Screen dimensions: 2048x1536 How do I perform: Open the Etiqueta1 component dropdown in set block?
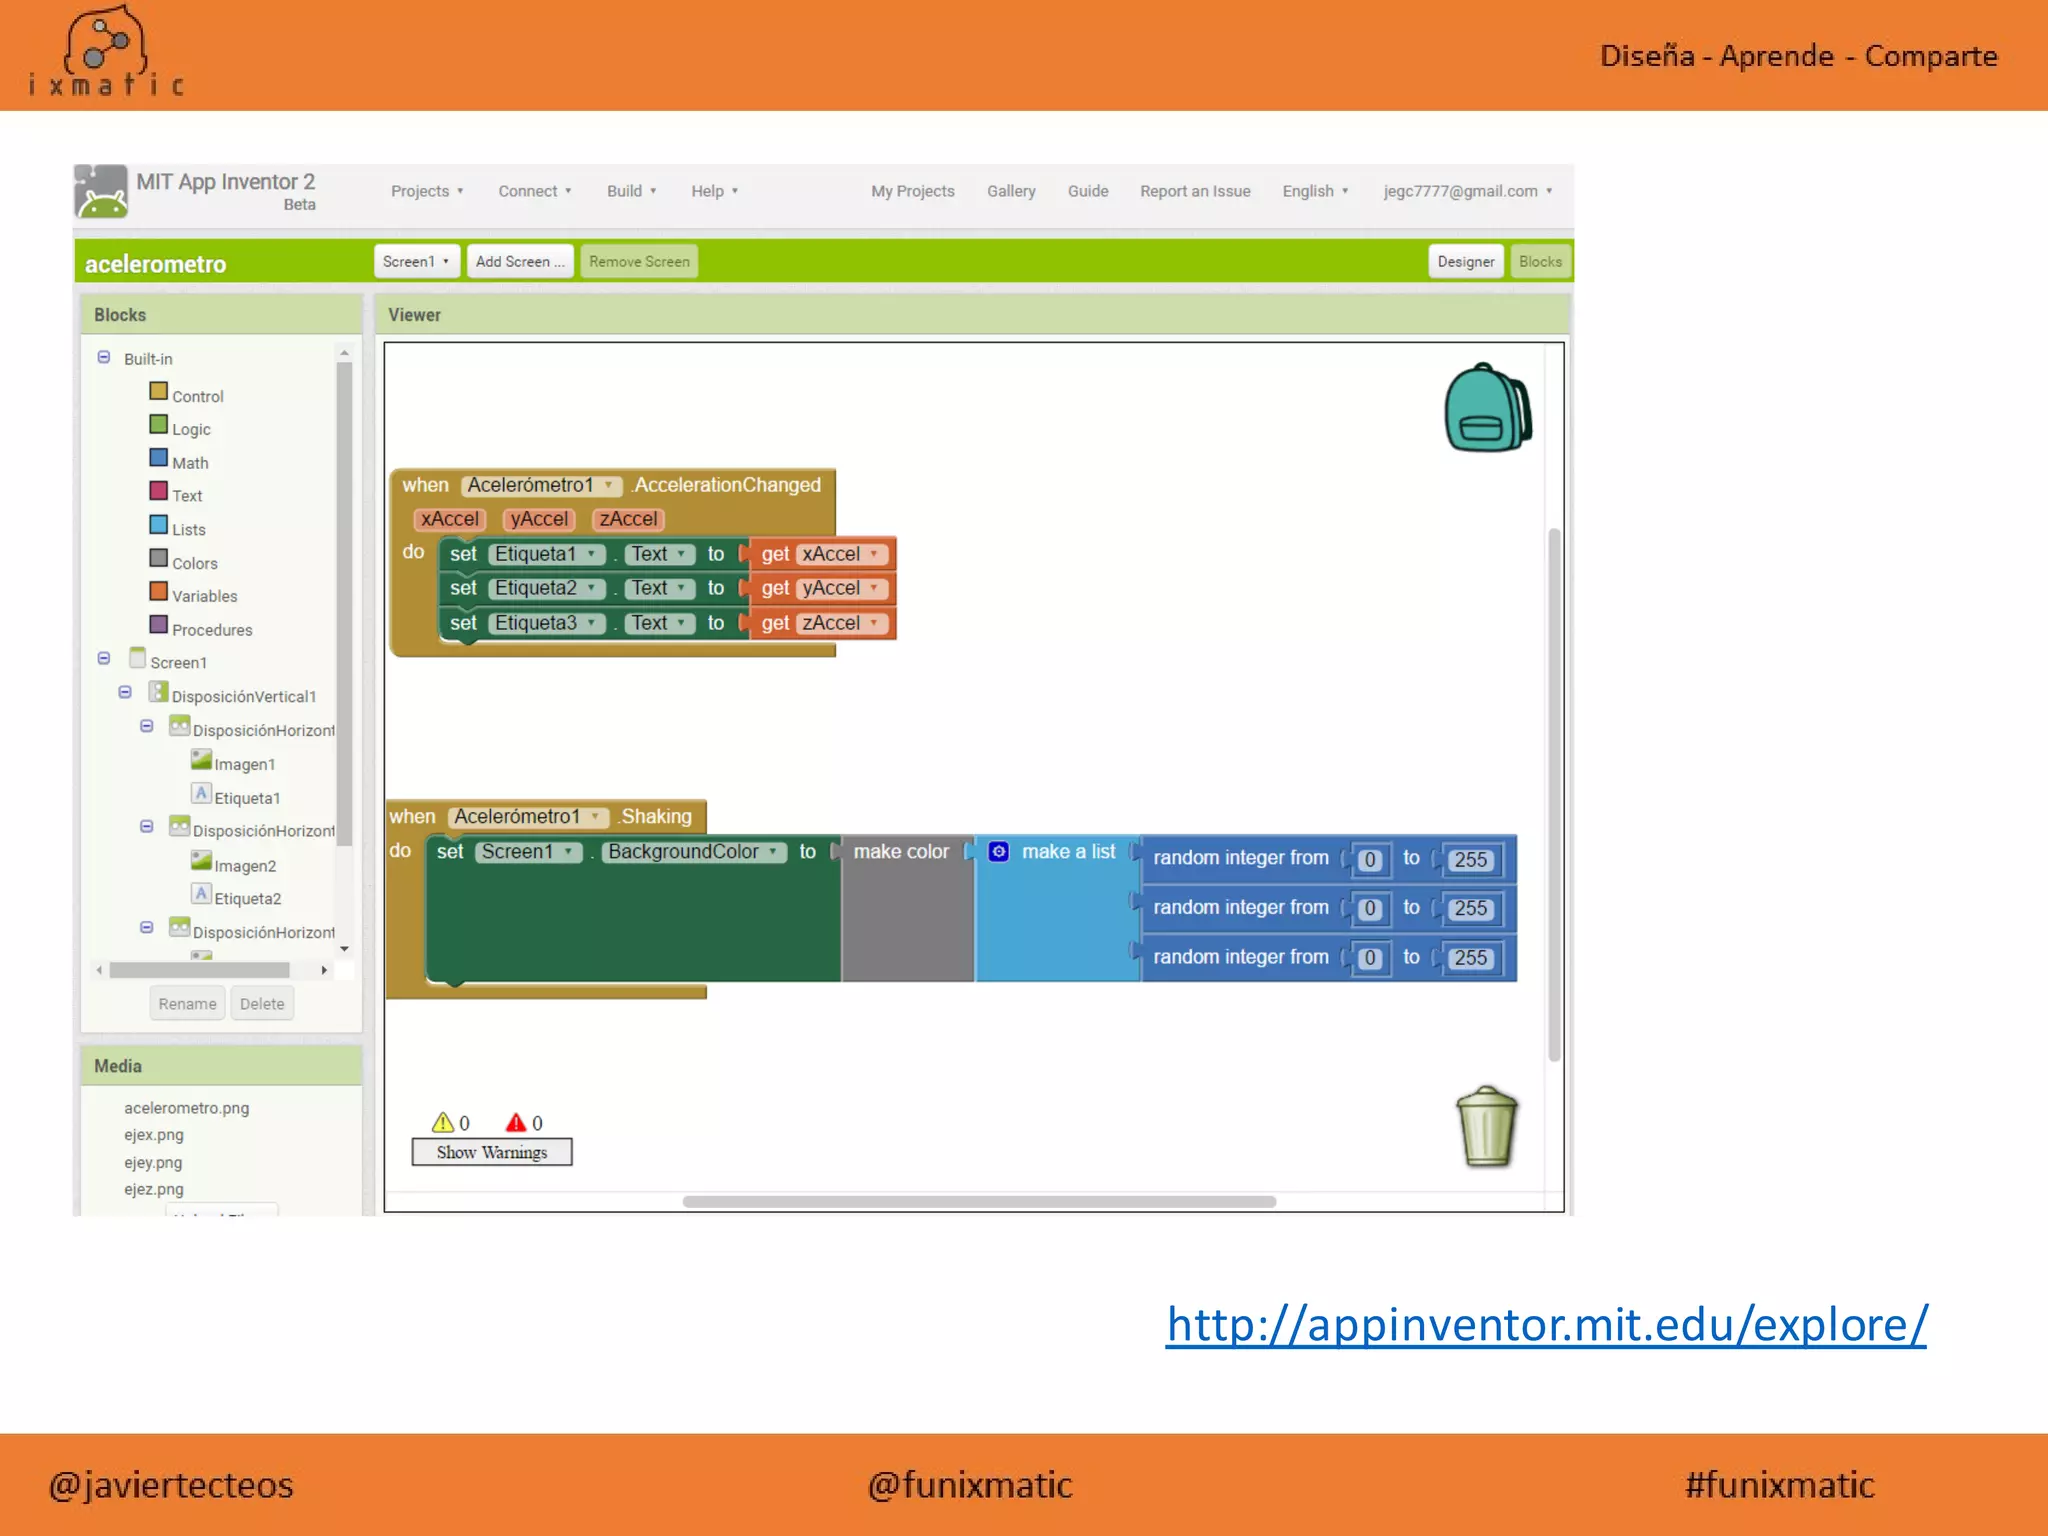(x=547, y=554)
